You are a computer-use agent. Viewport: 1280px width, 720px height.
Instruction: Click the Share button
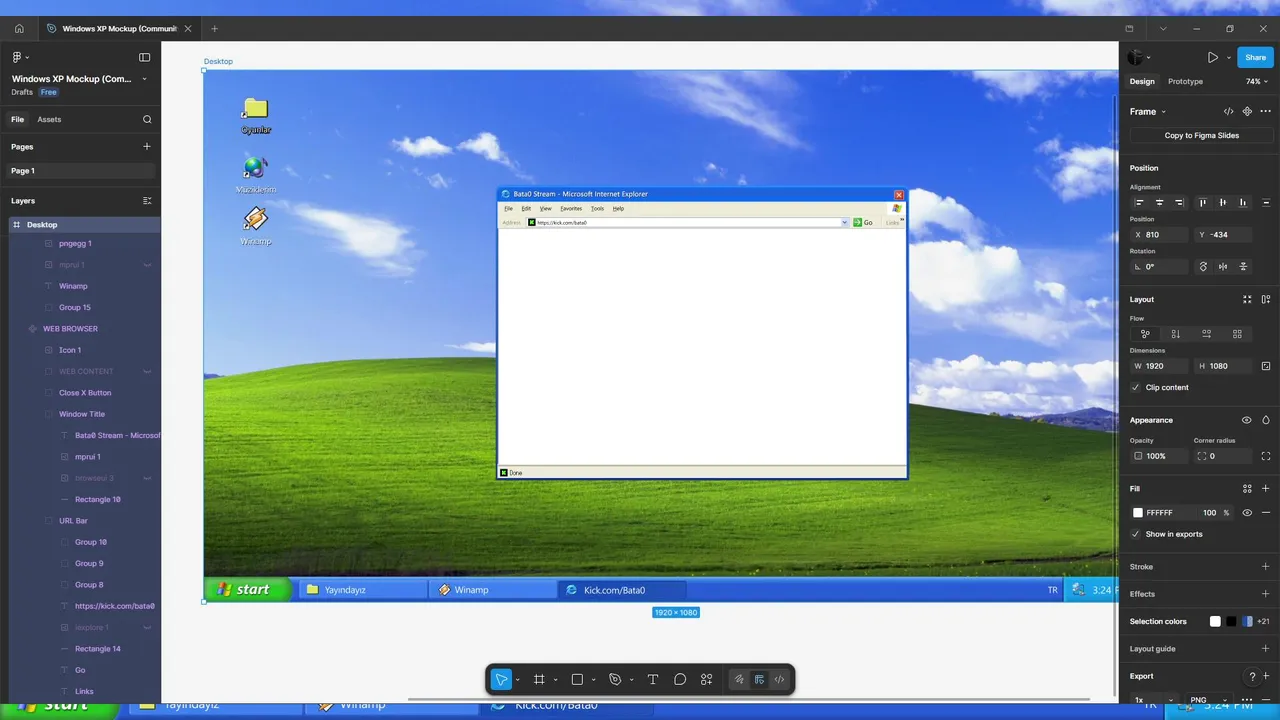pyautogui.click(x=1255, y=58)
